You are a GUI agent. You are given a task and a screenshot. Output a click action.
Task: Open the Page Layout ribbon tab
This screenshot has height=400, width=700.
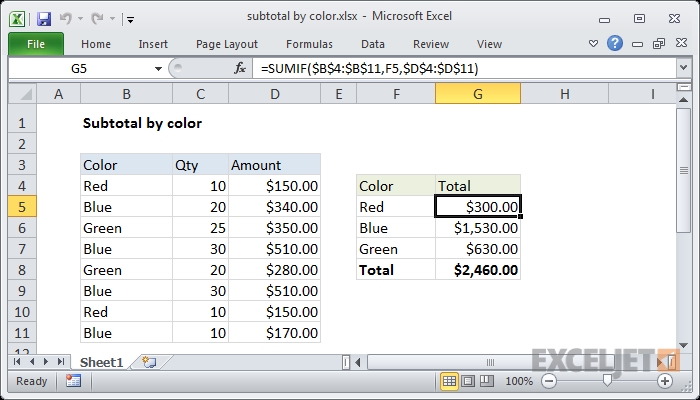225,44
